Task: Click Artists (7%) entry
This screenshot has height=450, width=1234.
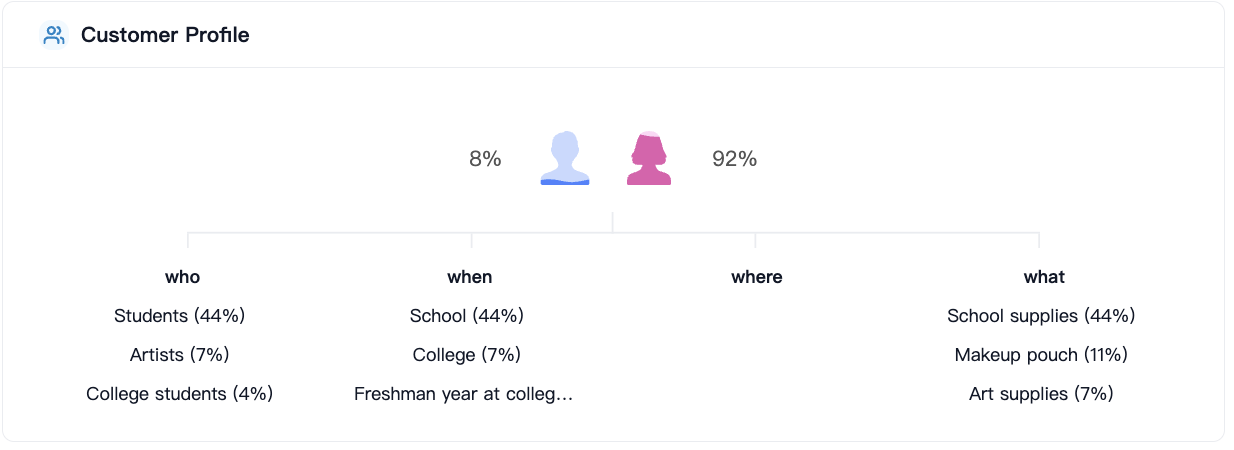Action: pos(180,355)
